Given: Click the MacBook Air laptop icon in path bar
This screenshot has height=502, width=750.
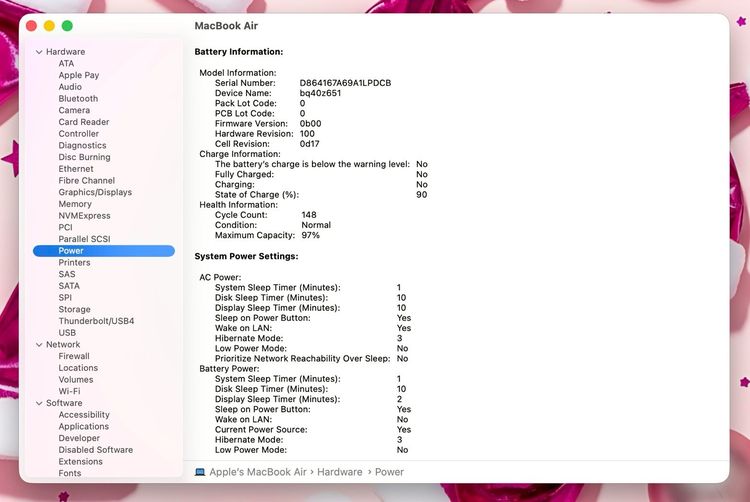Looking at the screenshot, I should (x=200, y=472).
